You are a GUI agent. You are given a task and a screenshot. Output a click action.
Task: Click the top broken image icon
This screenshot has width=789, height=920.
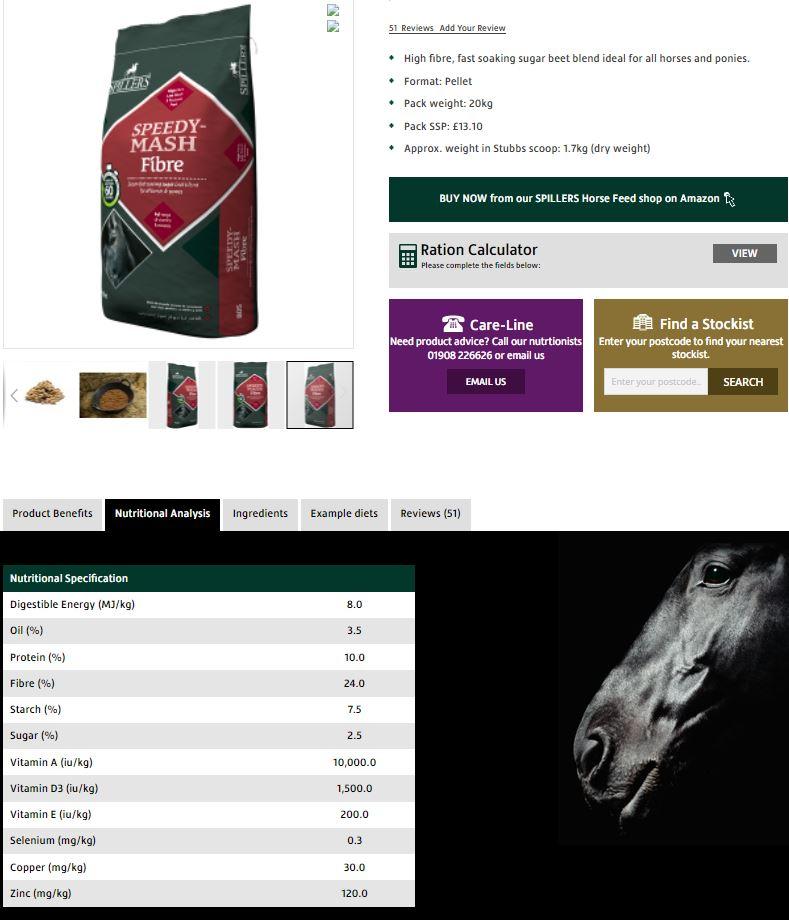point(333,10)
